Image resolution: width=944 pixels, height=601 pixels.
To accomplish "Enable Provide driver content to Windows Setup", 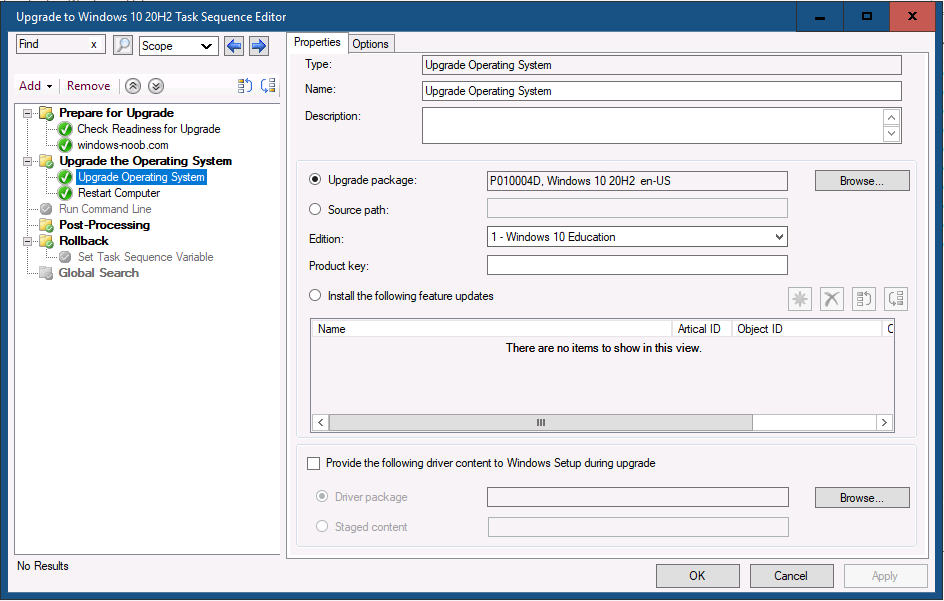I will [x=314, y=463].
